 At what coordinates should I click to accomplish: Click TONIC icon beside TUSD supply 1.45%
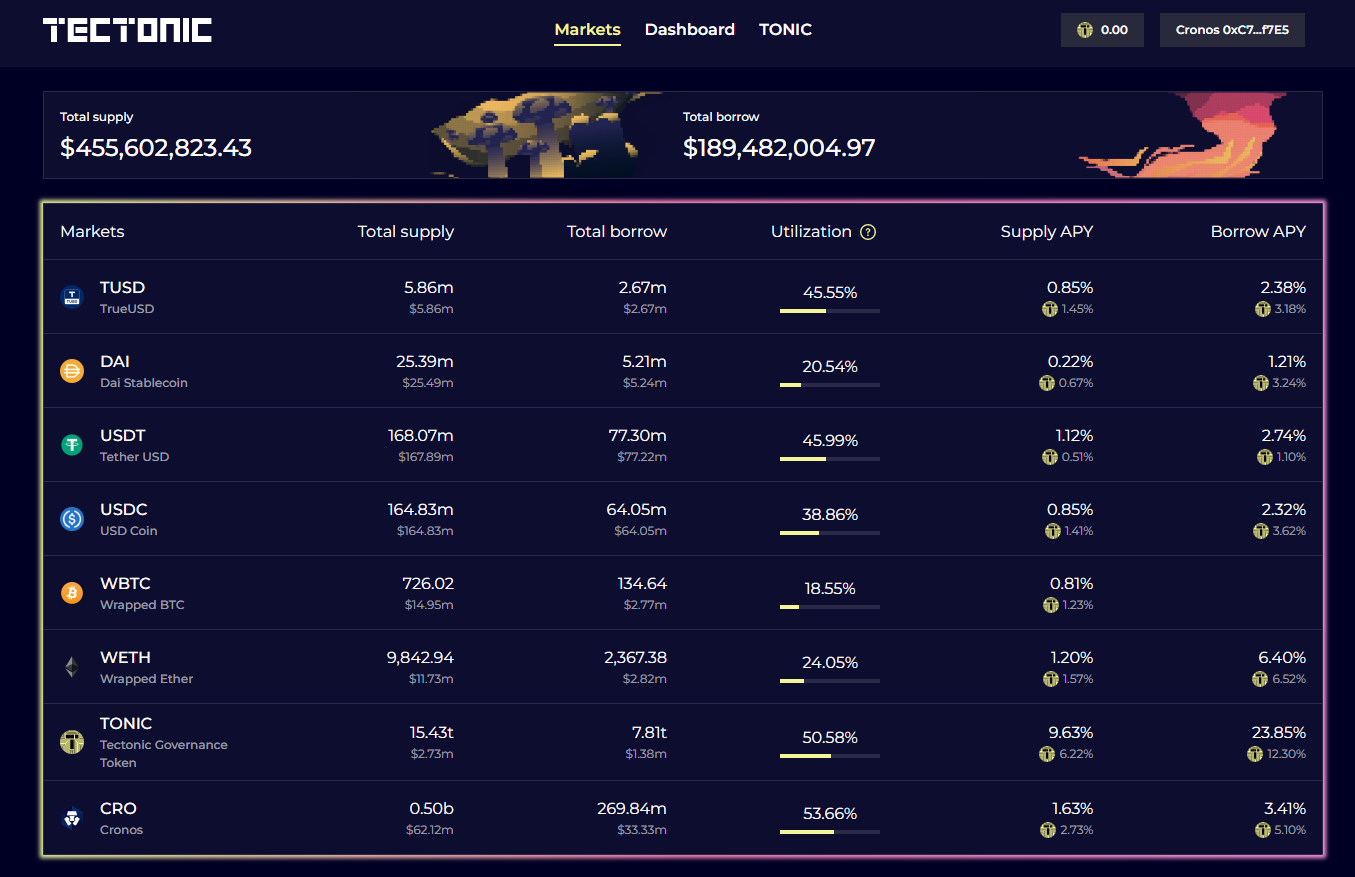pos(1050,309)
